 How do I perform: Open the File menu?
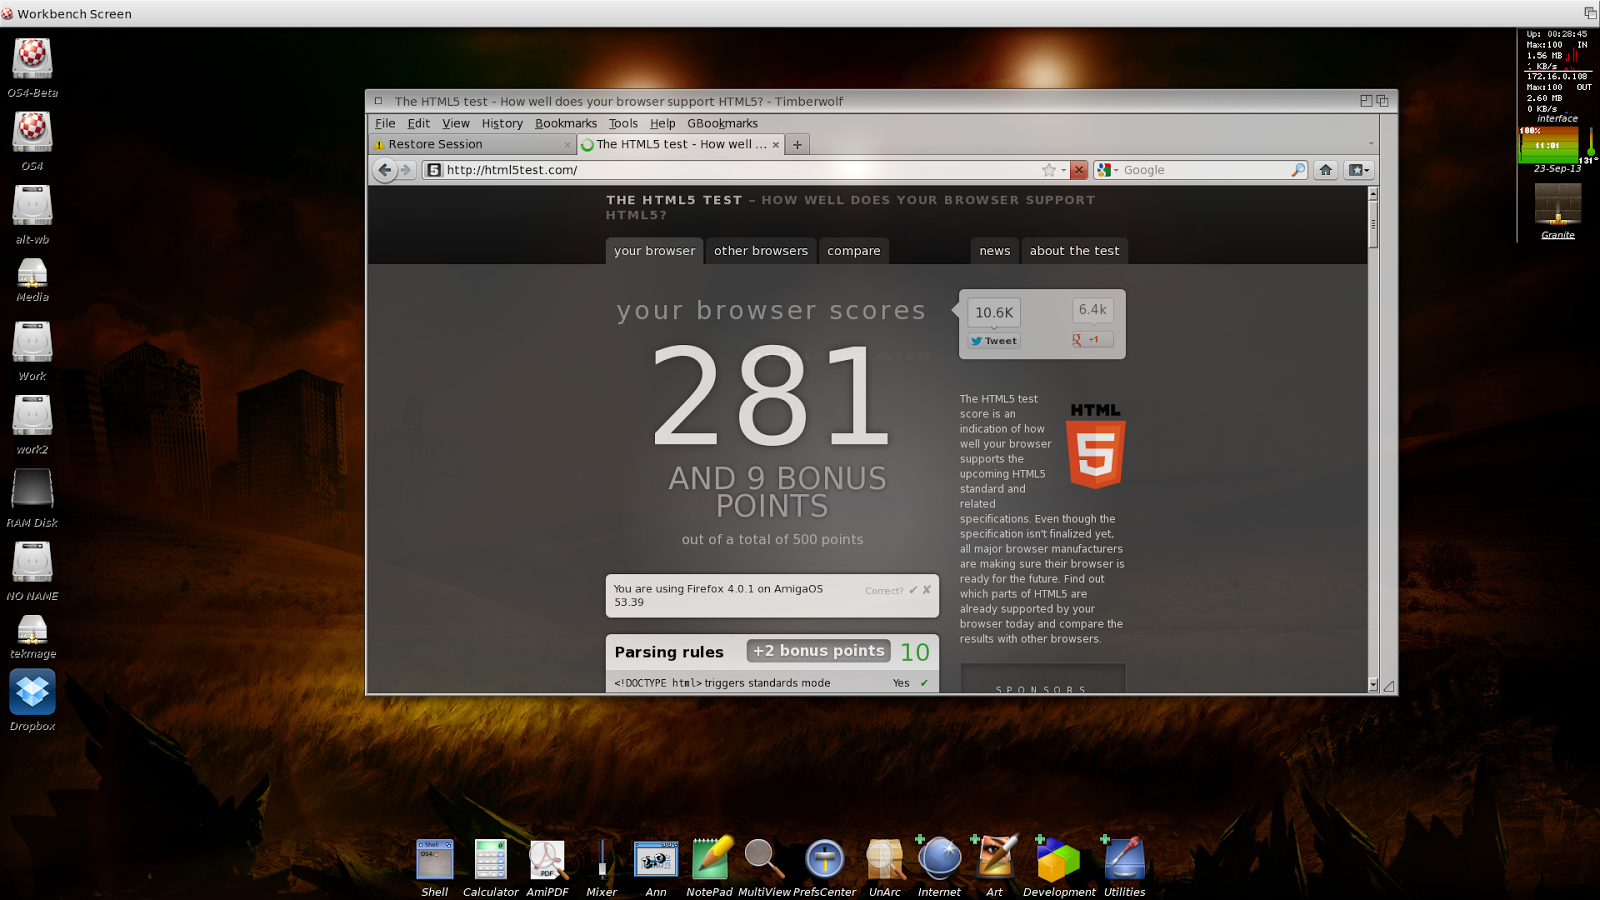click(x=385, y=124)
